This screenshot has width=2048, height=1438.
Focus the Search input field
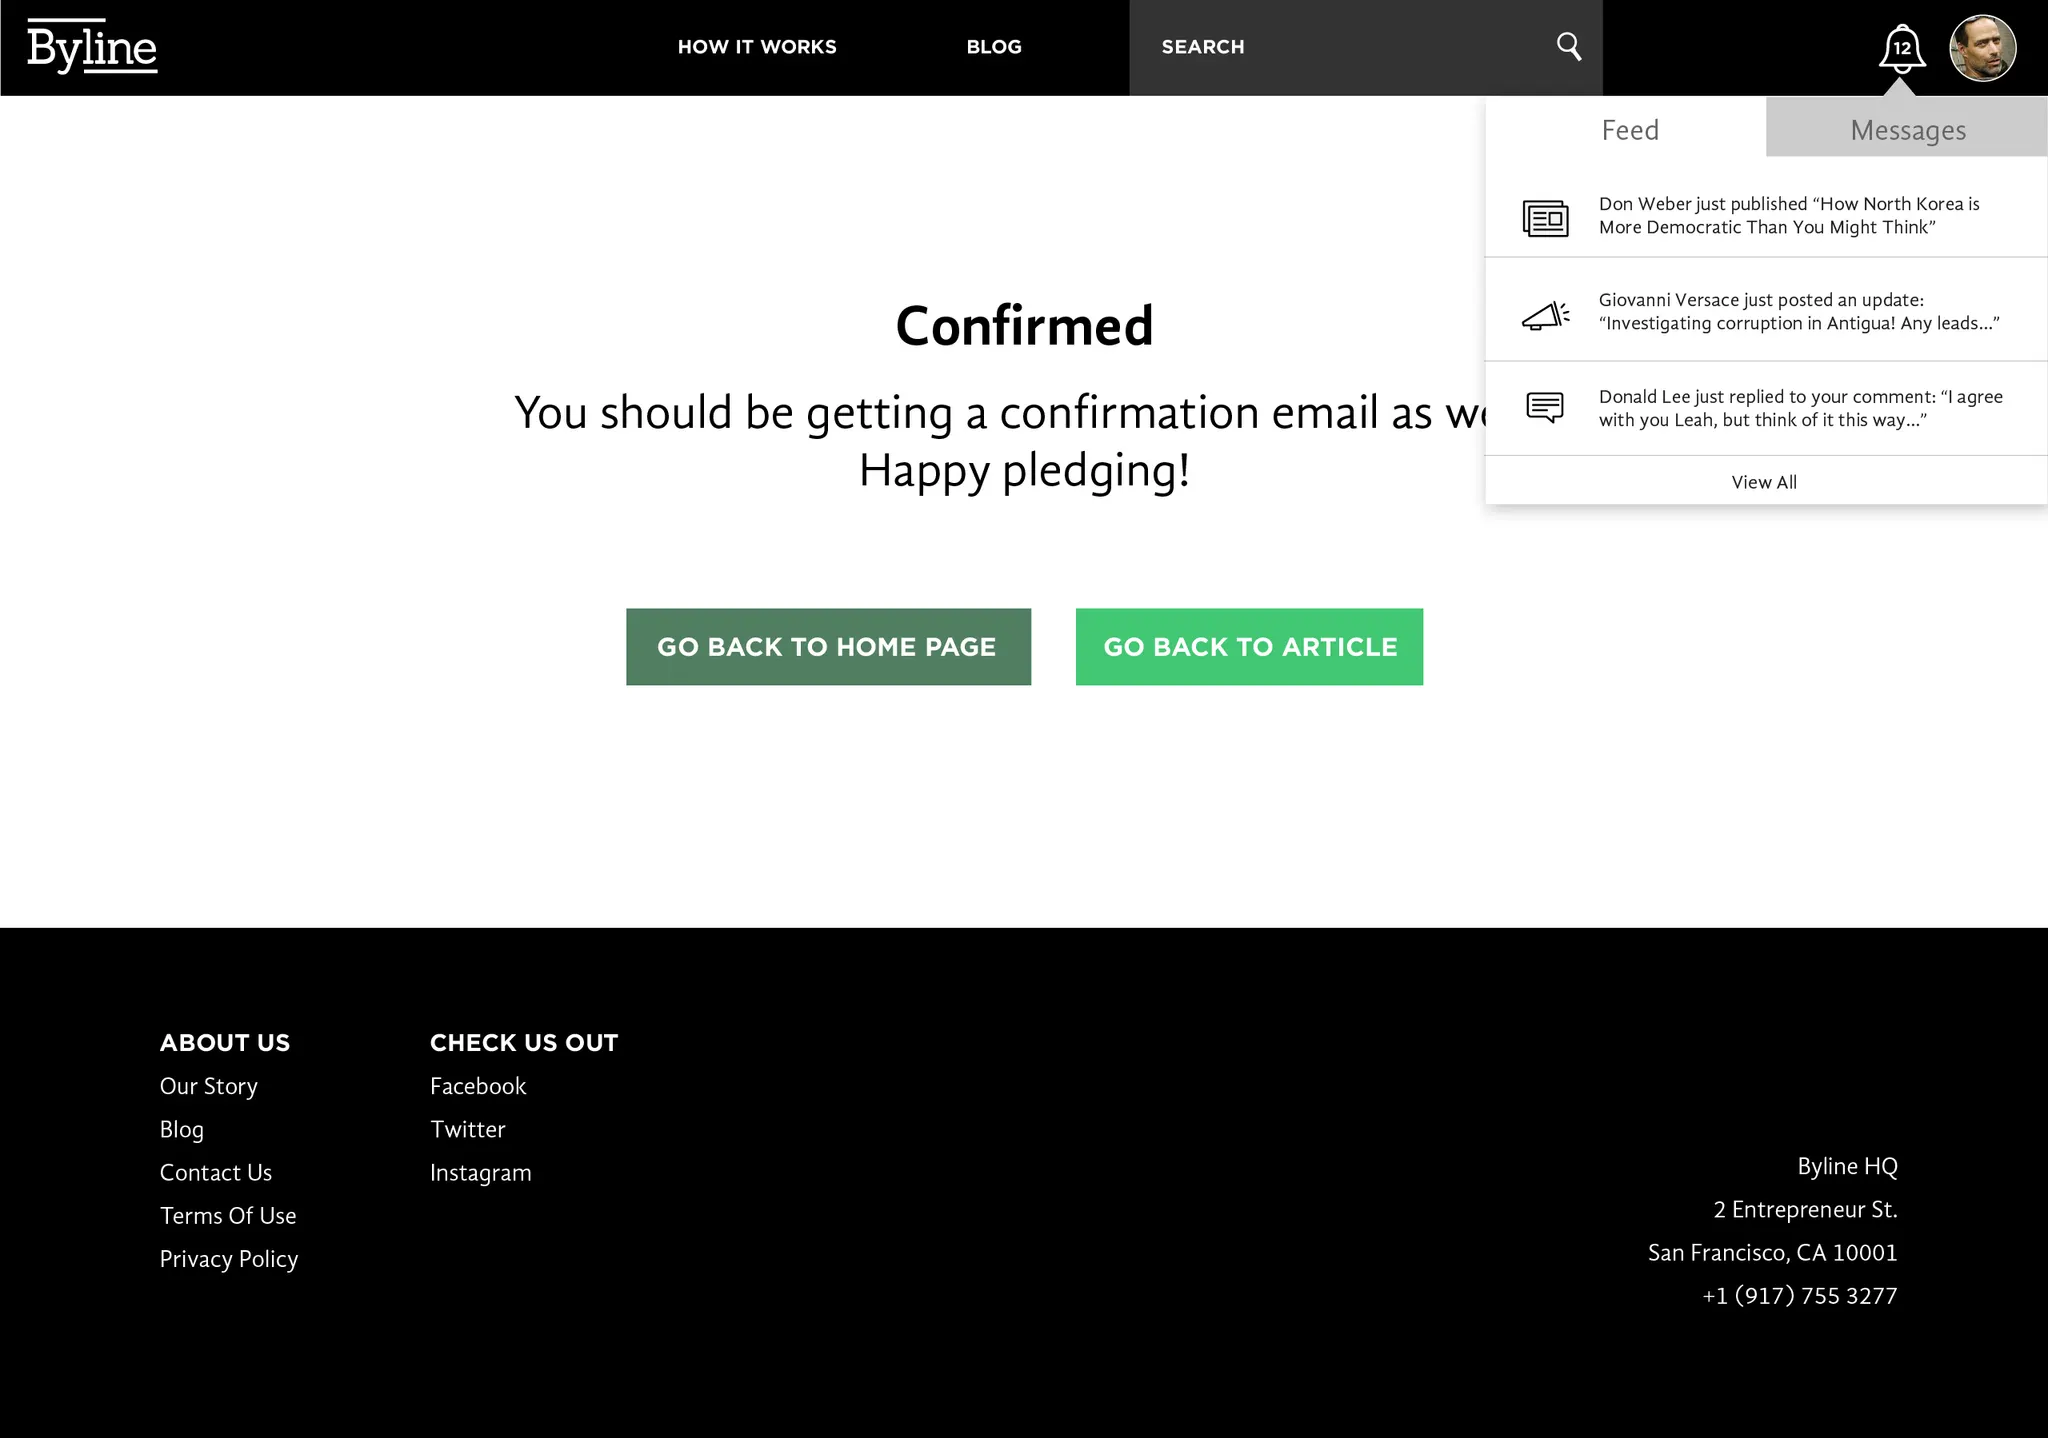click(1340, 47)
